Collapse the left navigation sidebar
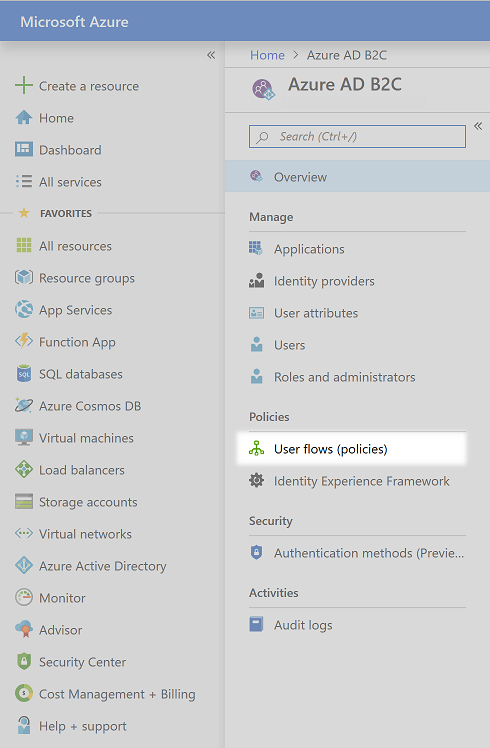This screenshot has height=748, width=490. pos(211,55)
